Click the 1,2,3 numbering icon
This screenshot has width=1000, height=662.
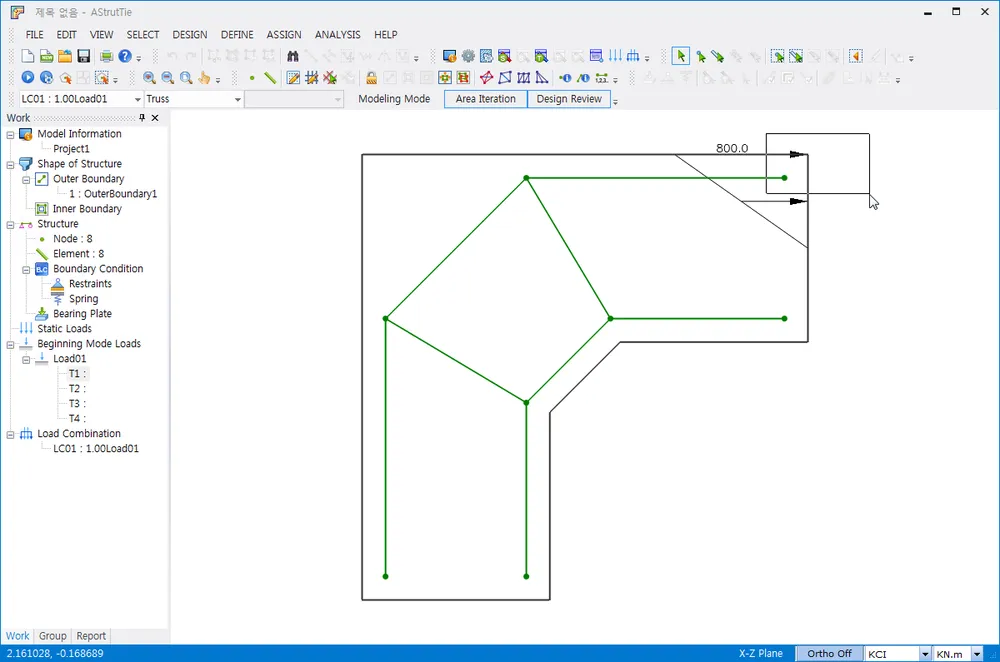coord(601,78)
